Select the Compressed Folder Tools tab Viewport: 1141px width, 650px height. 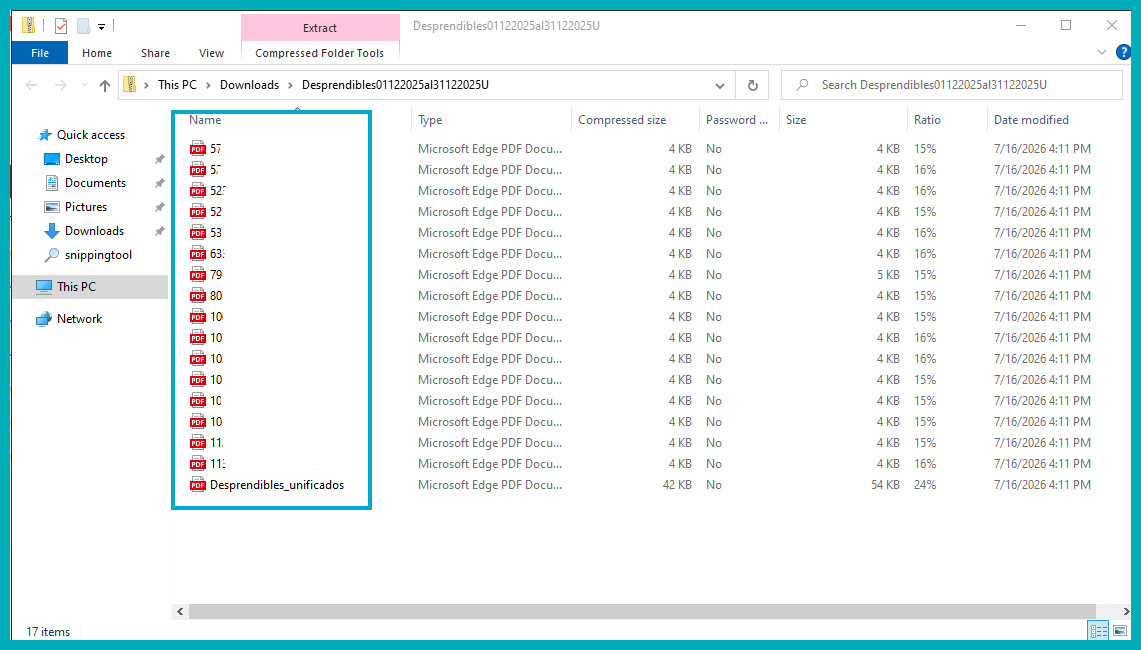click(319, 53)
